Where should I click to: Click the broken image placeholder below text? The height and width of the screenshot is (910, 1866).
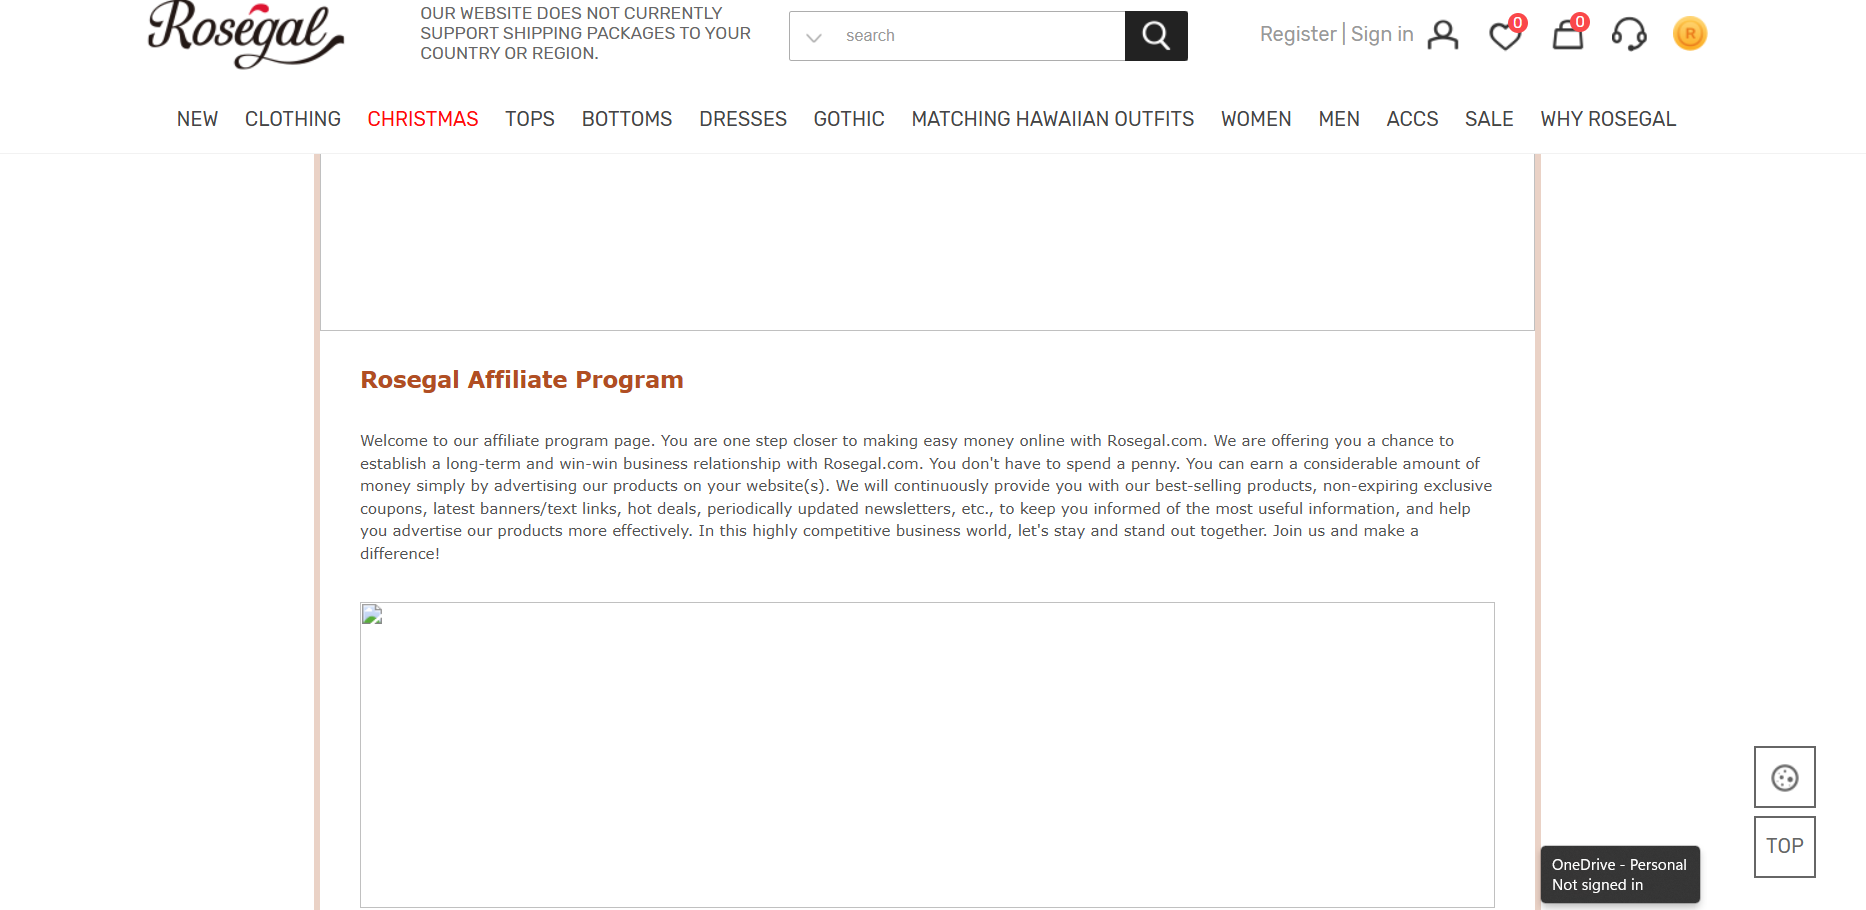926,754
